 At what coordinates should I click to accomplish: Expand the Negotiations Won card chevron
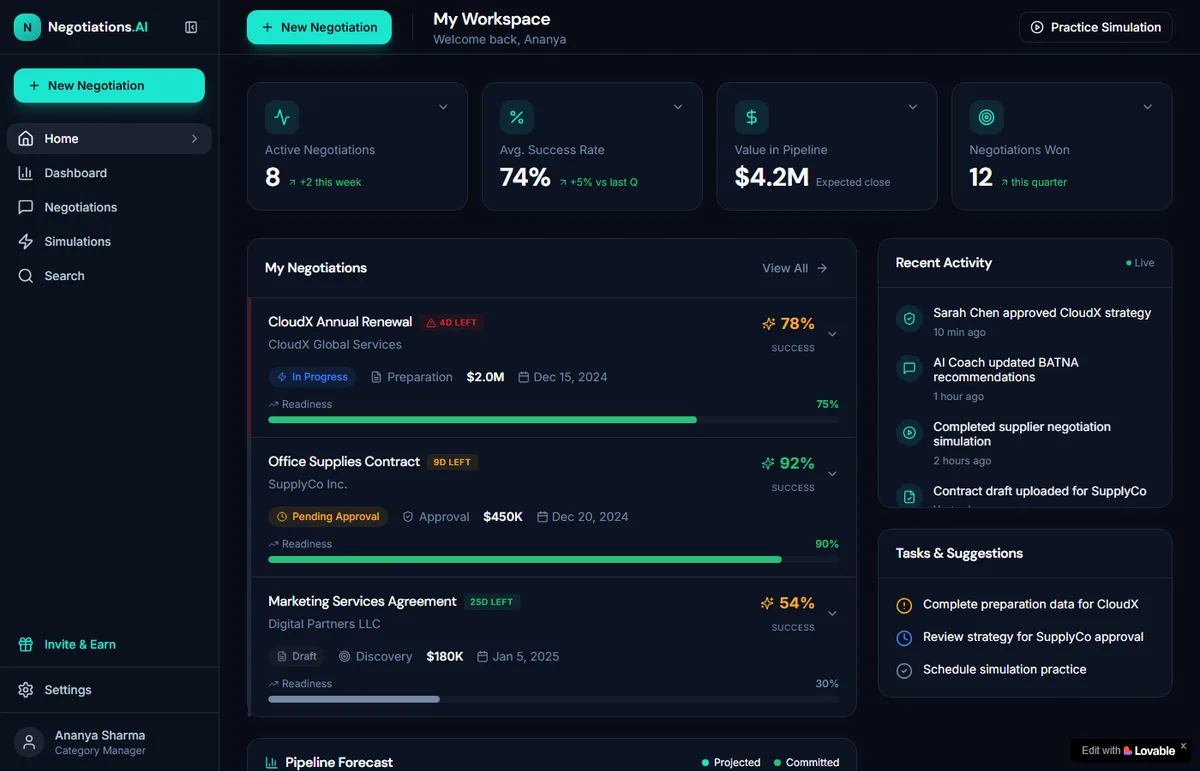1148,107
